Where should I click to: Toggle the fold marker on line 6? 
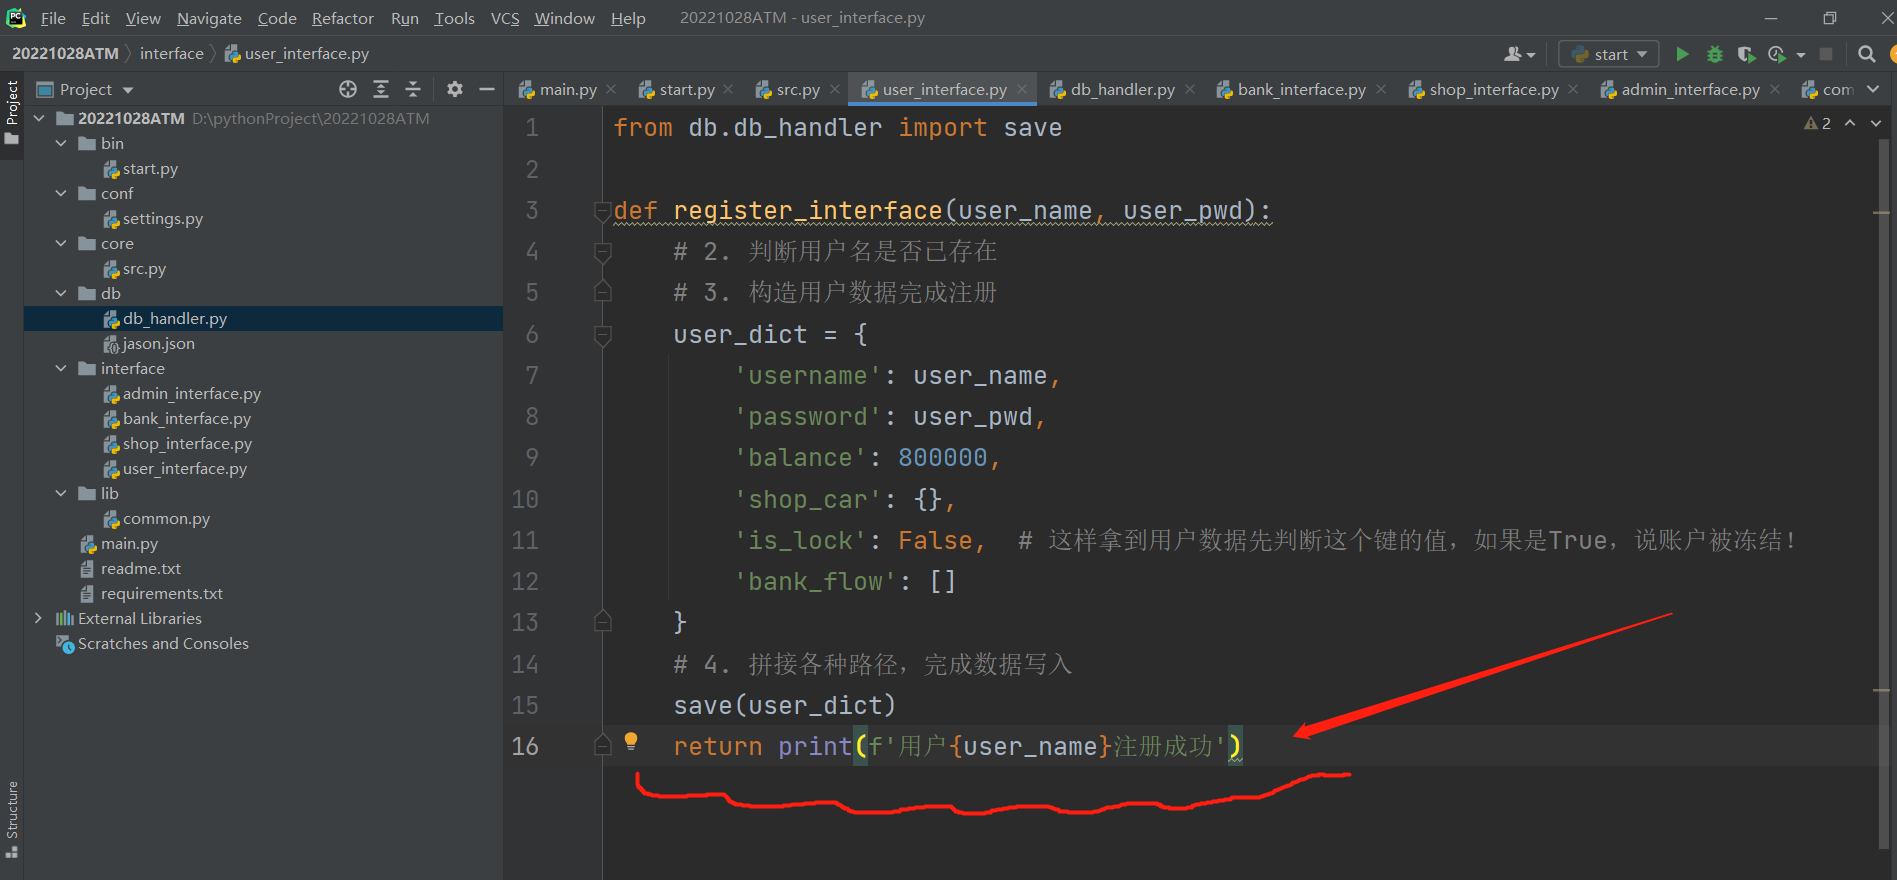603,335
